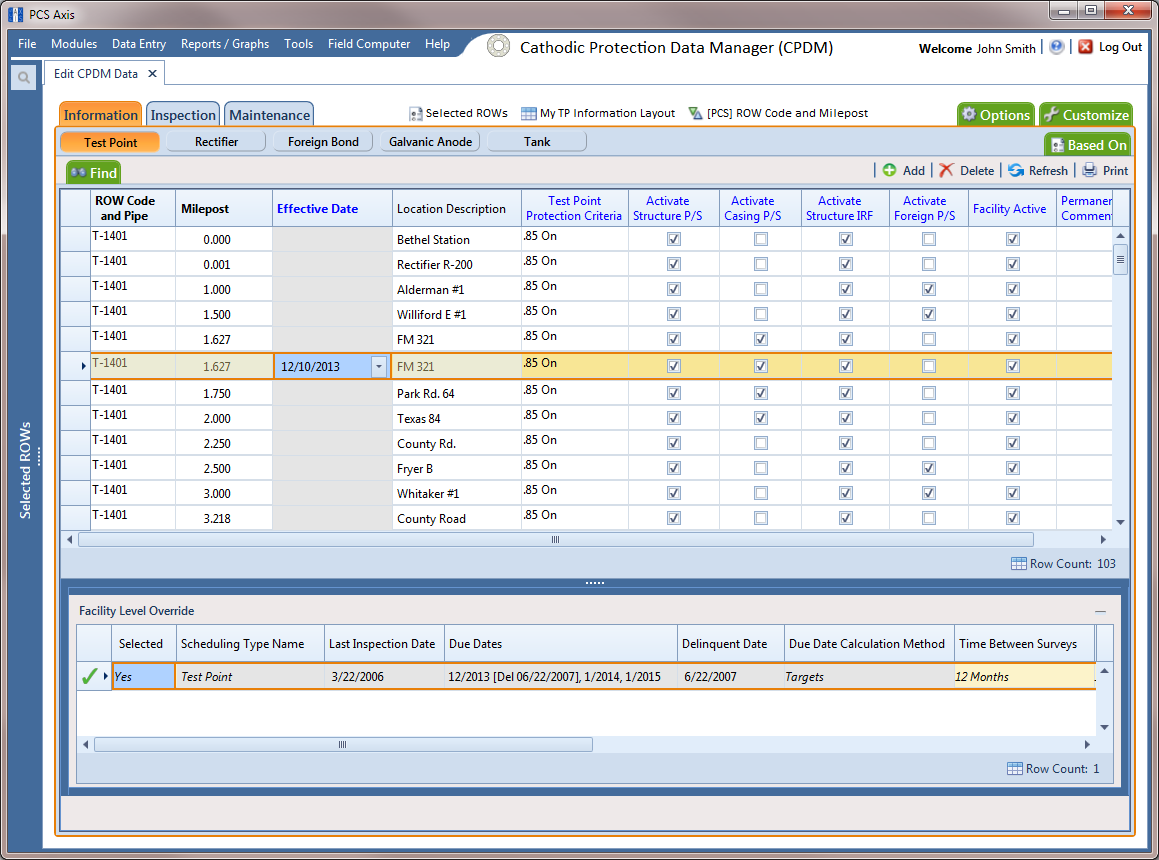The height and width of the screenshot is (860, 1159).
Task: Open the Effective Date dropdown for 12/10/2013
Action: (379, 366)
